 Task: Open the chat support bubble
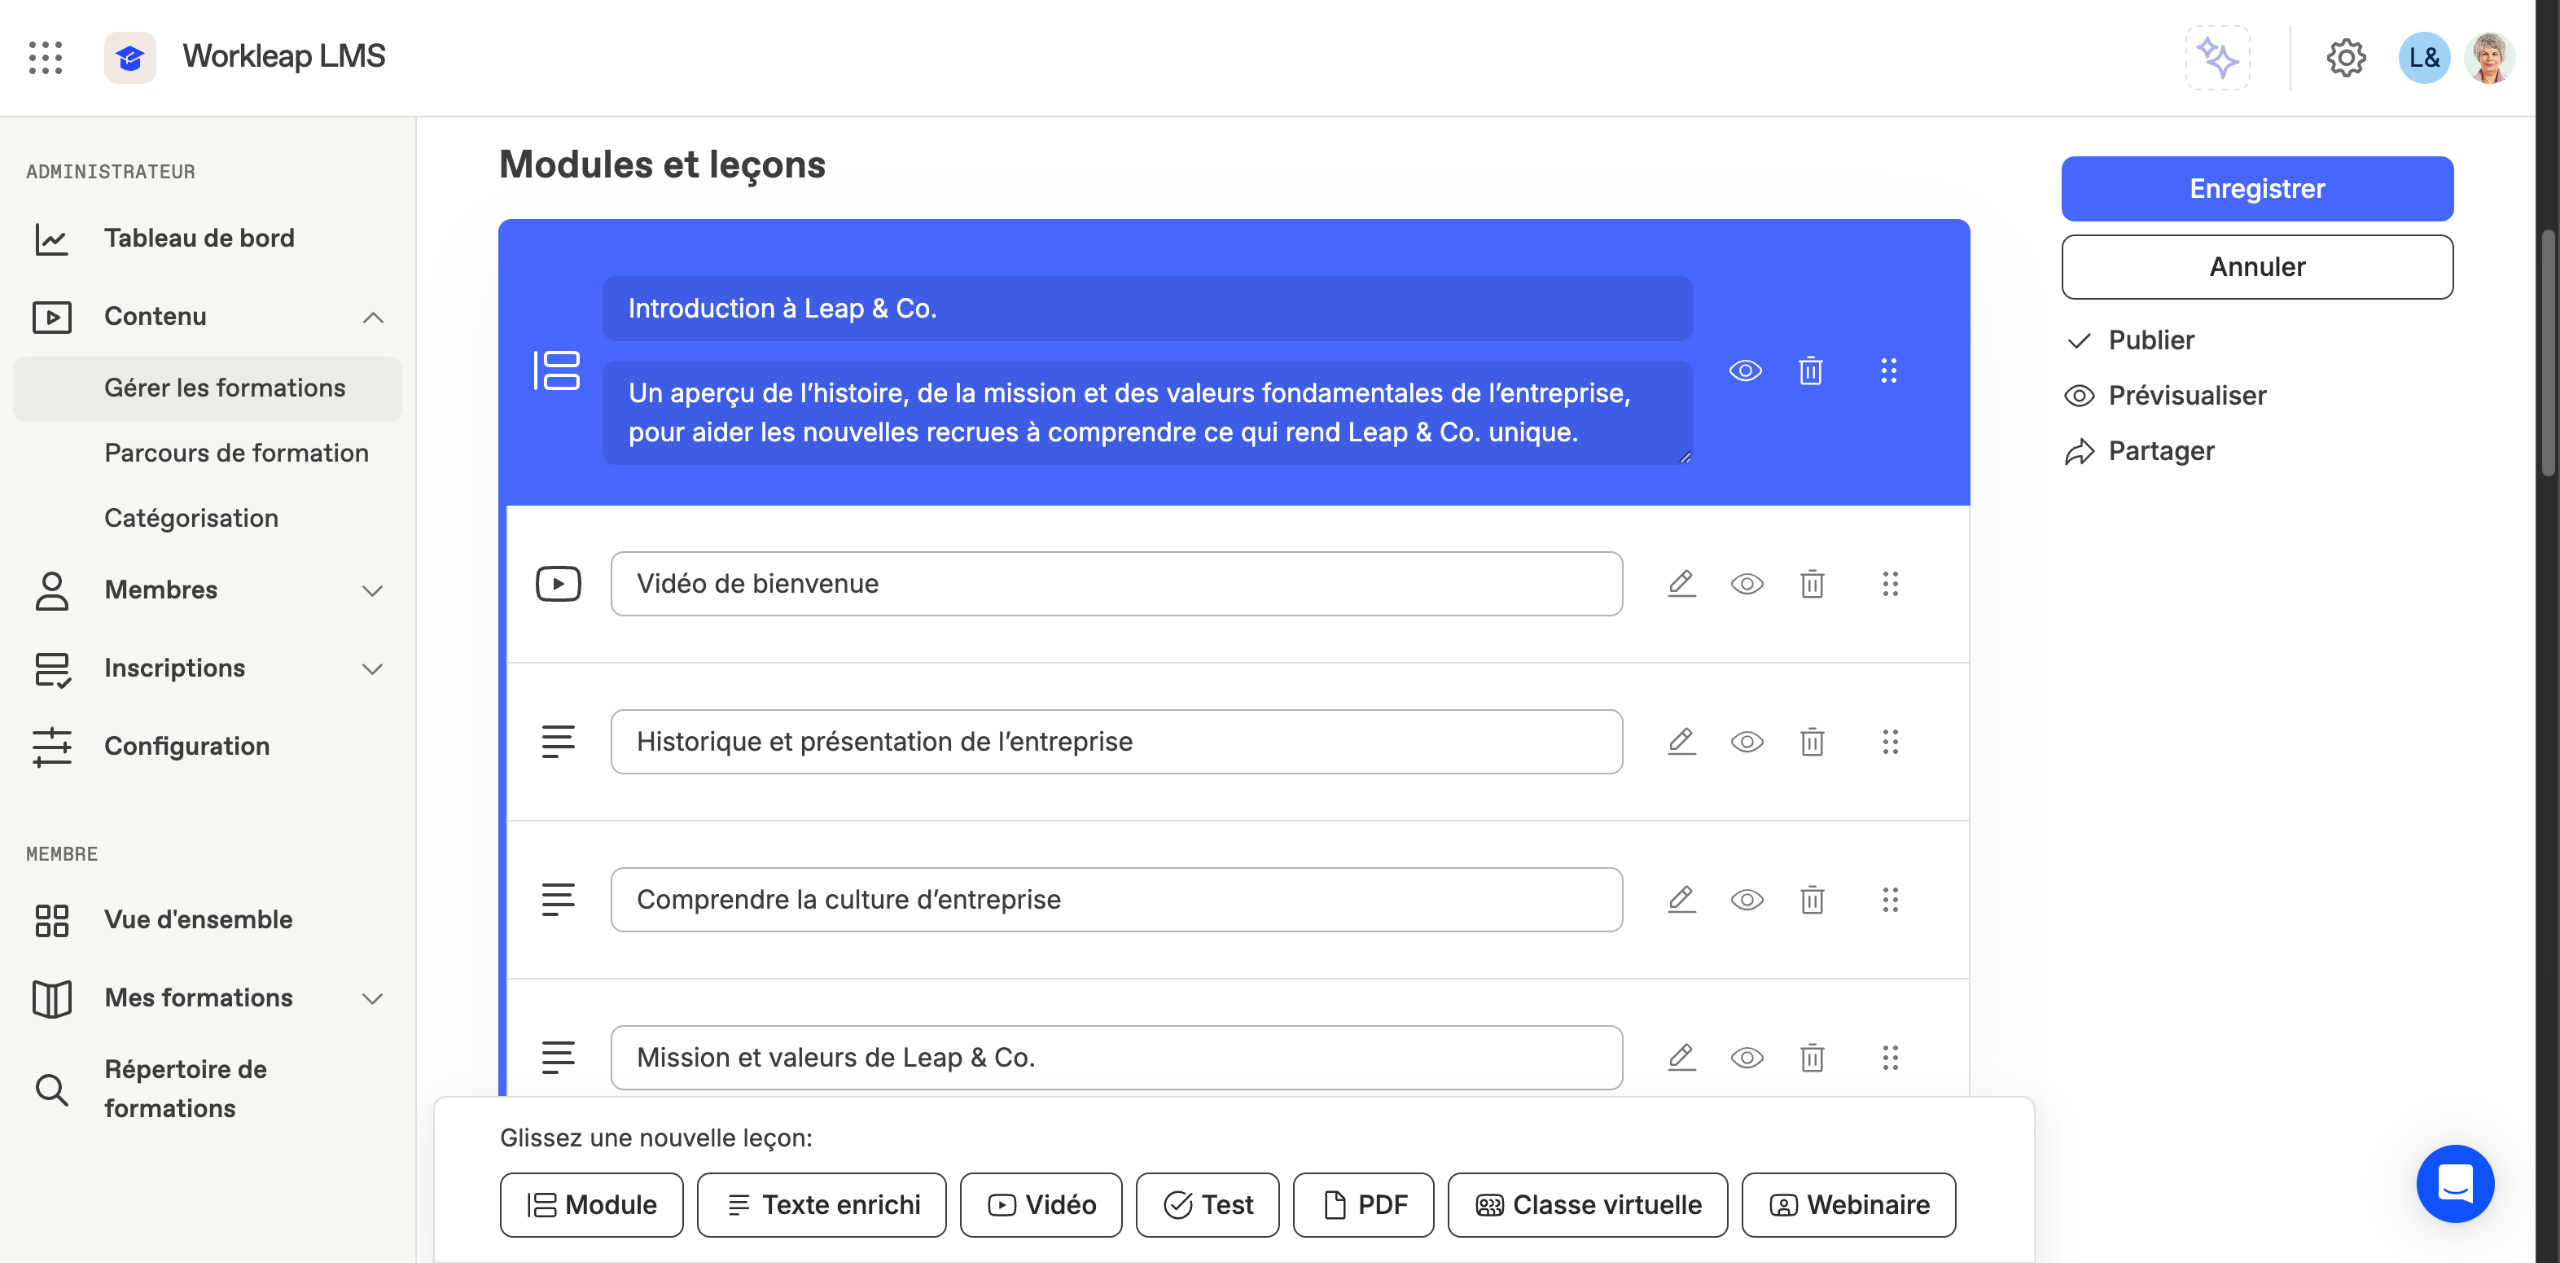[x=2454, y=1183]
